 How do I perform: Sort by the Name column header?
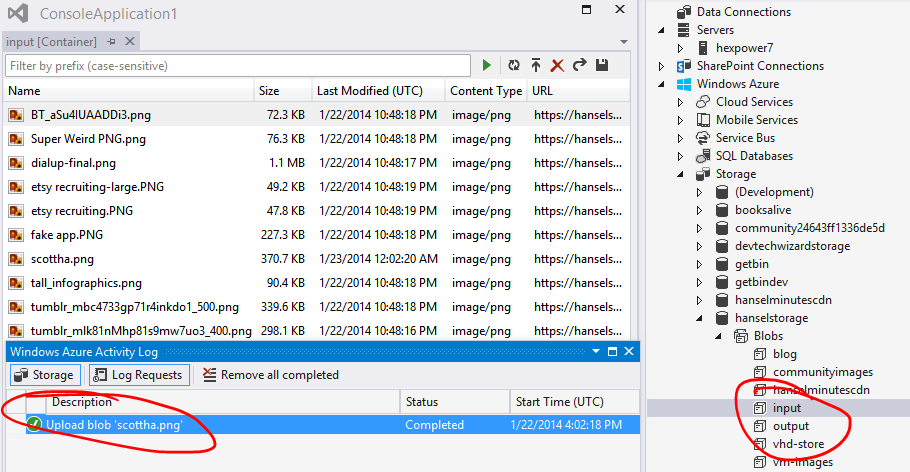pos(129,91)
